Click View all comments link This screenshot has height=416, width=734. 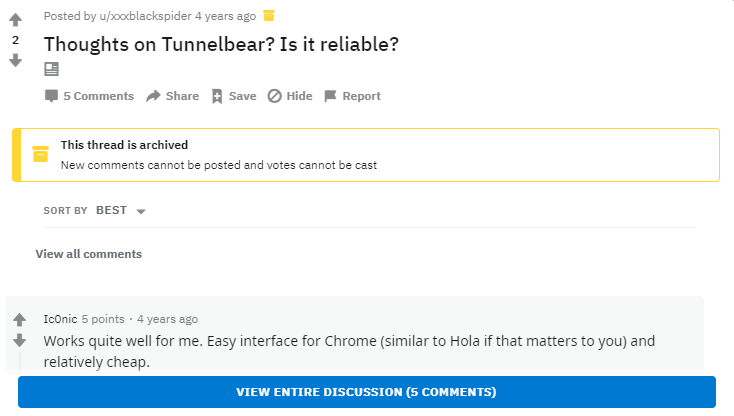(89, 254)
